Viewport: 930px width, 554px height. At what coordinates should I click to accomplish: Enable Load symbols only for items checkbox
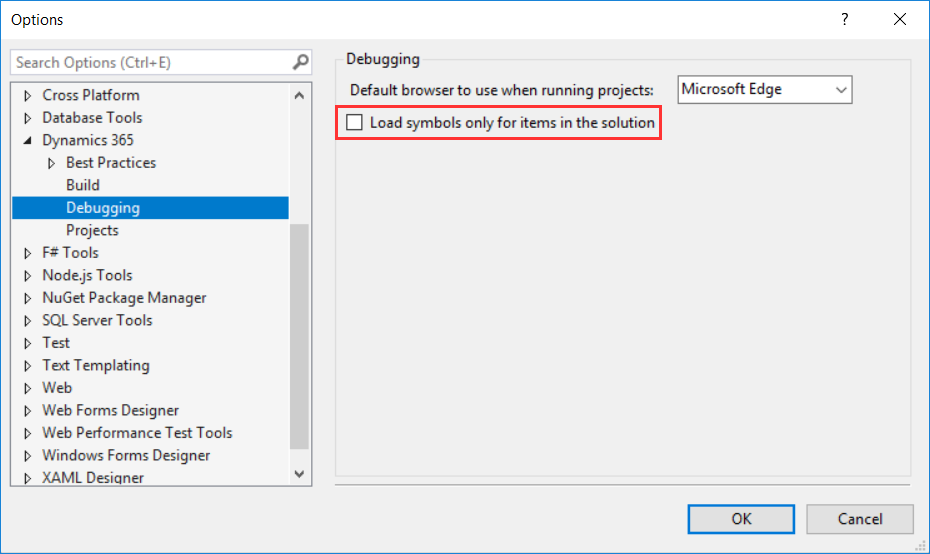(354, 123)
